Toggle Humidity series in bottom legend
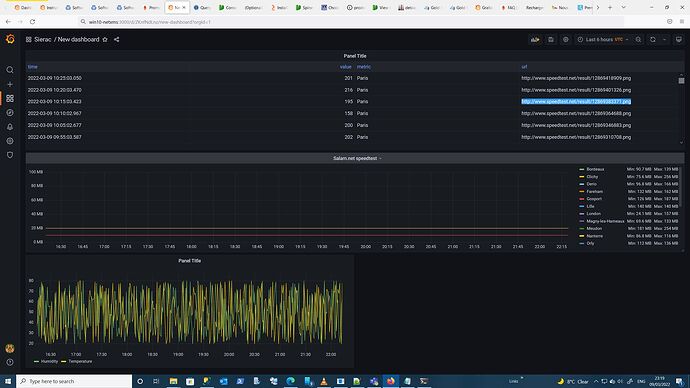This screenshot has width=690, height=388. tap(49, 361)
